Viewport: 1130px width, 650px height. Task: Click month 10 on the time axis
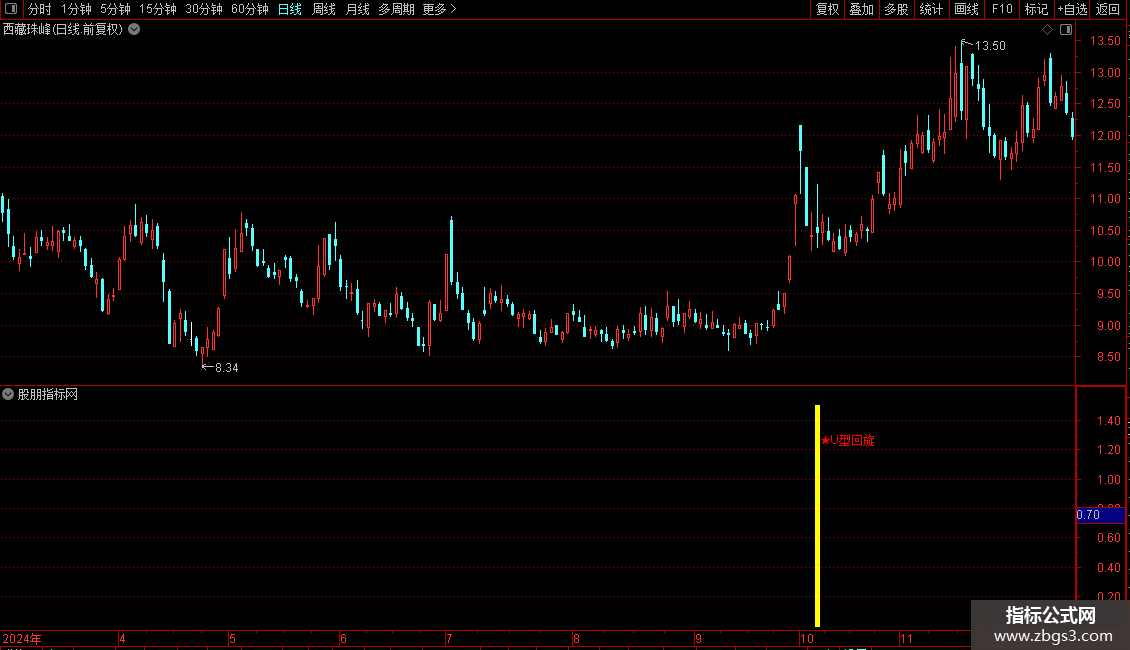point(806,638)
